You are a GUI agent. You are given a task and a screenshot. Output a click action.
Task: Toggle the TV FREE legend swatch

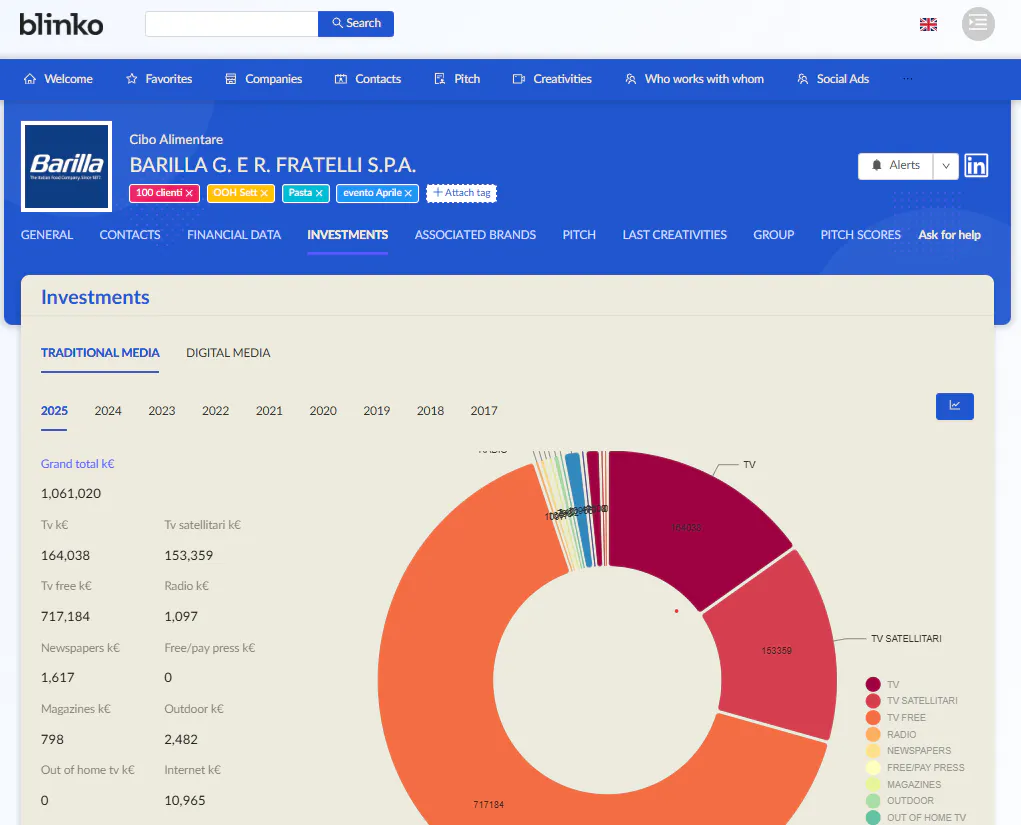pyautogui.click(x=873, y=718)
